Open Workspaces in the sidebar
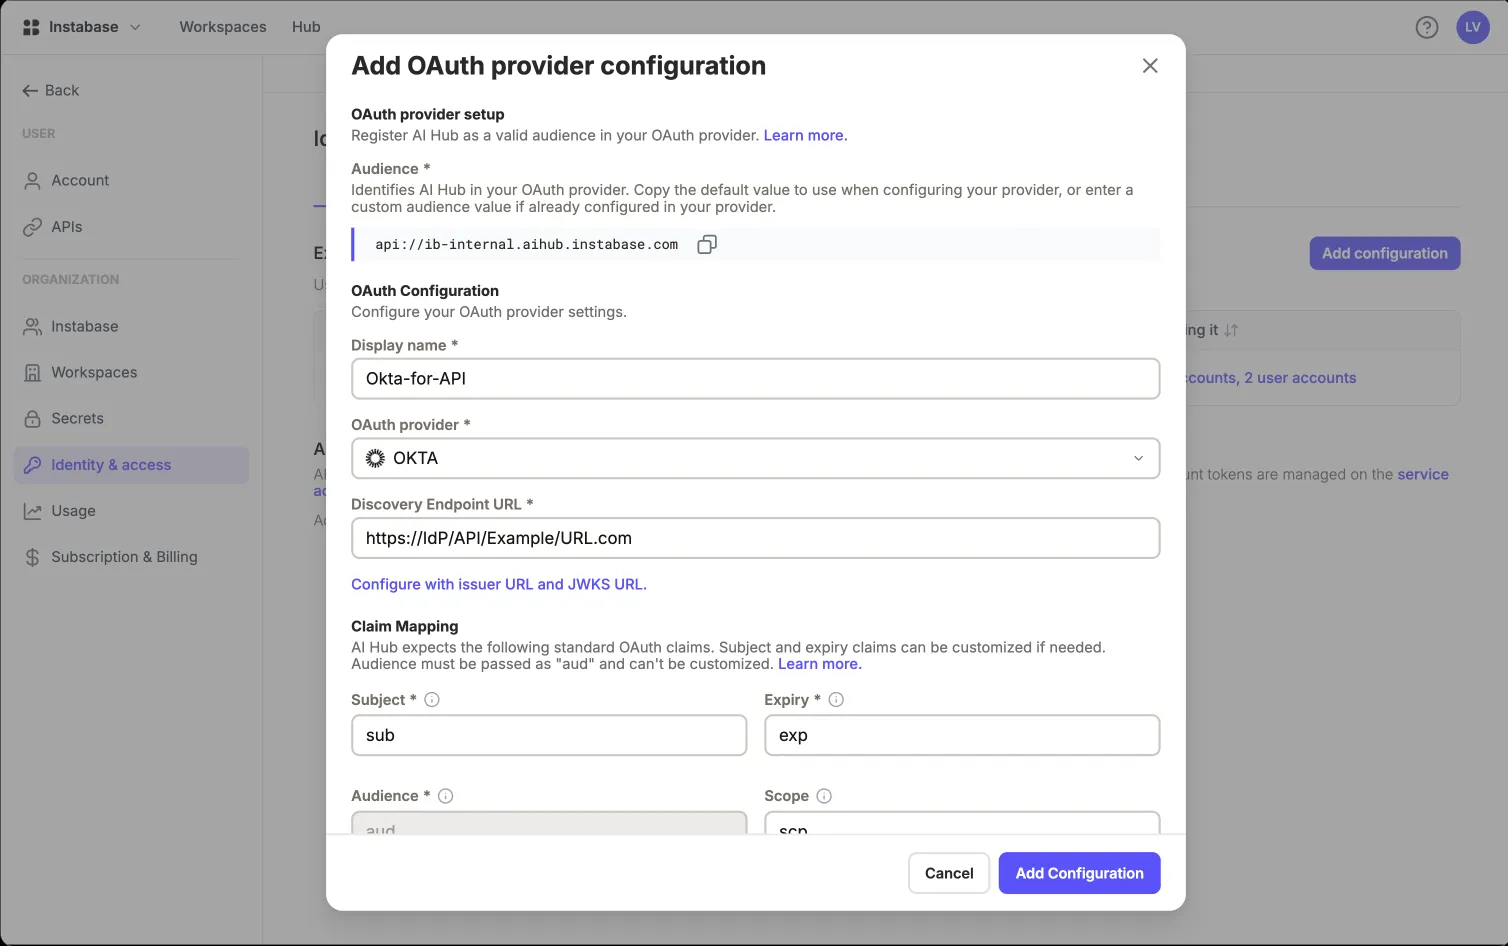This screenshot has height=946, width=1508. coord(131,373)
